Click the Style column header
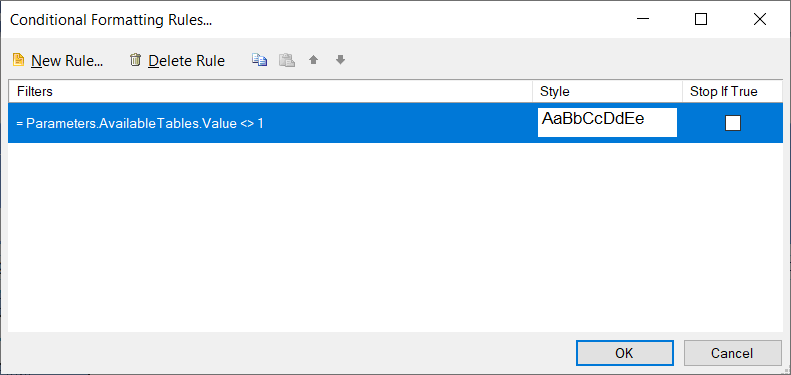791x375 pixels. (x=607, y=91)
